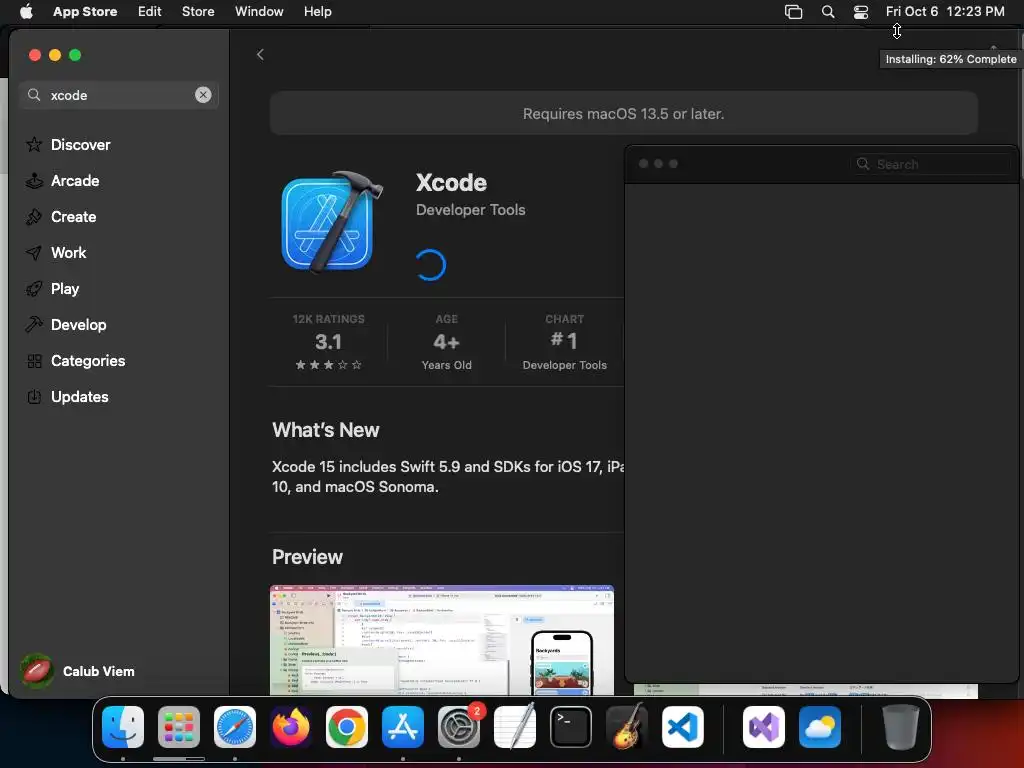The width and height of the screenshot is (1024, 768).
Task: Launch Google Chrome from the Dock
Action: click(347, 727)
